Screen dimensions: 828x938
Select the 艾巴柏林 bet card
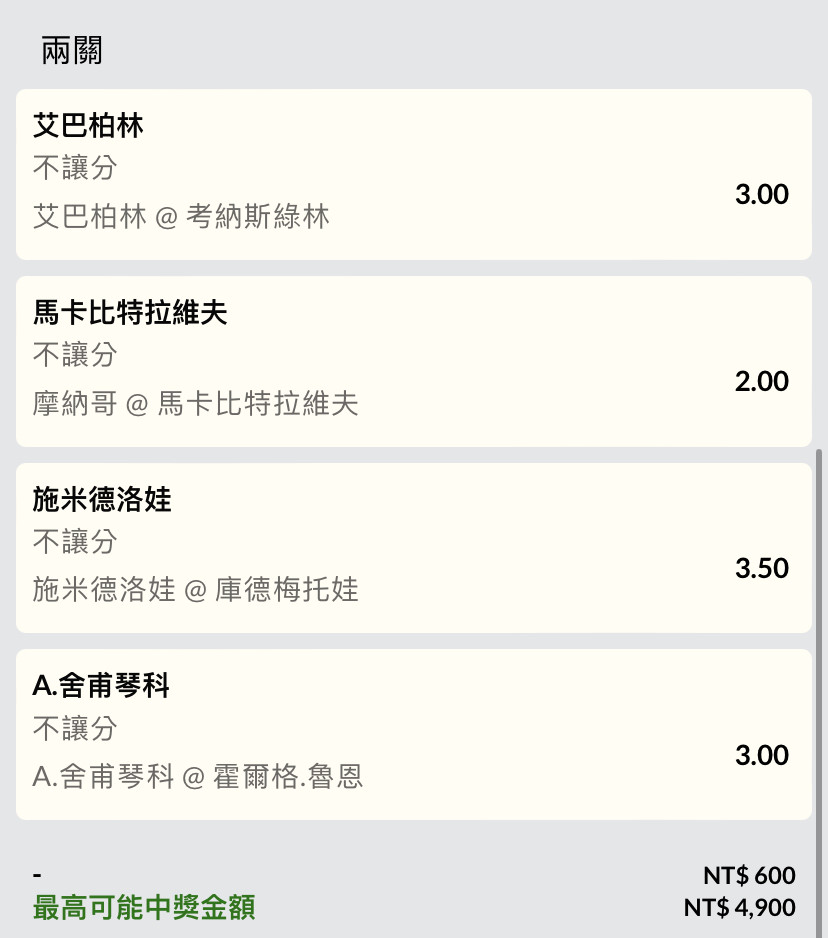pyautogui.click(x=413, y=174)
